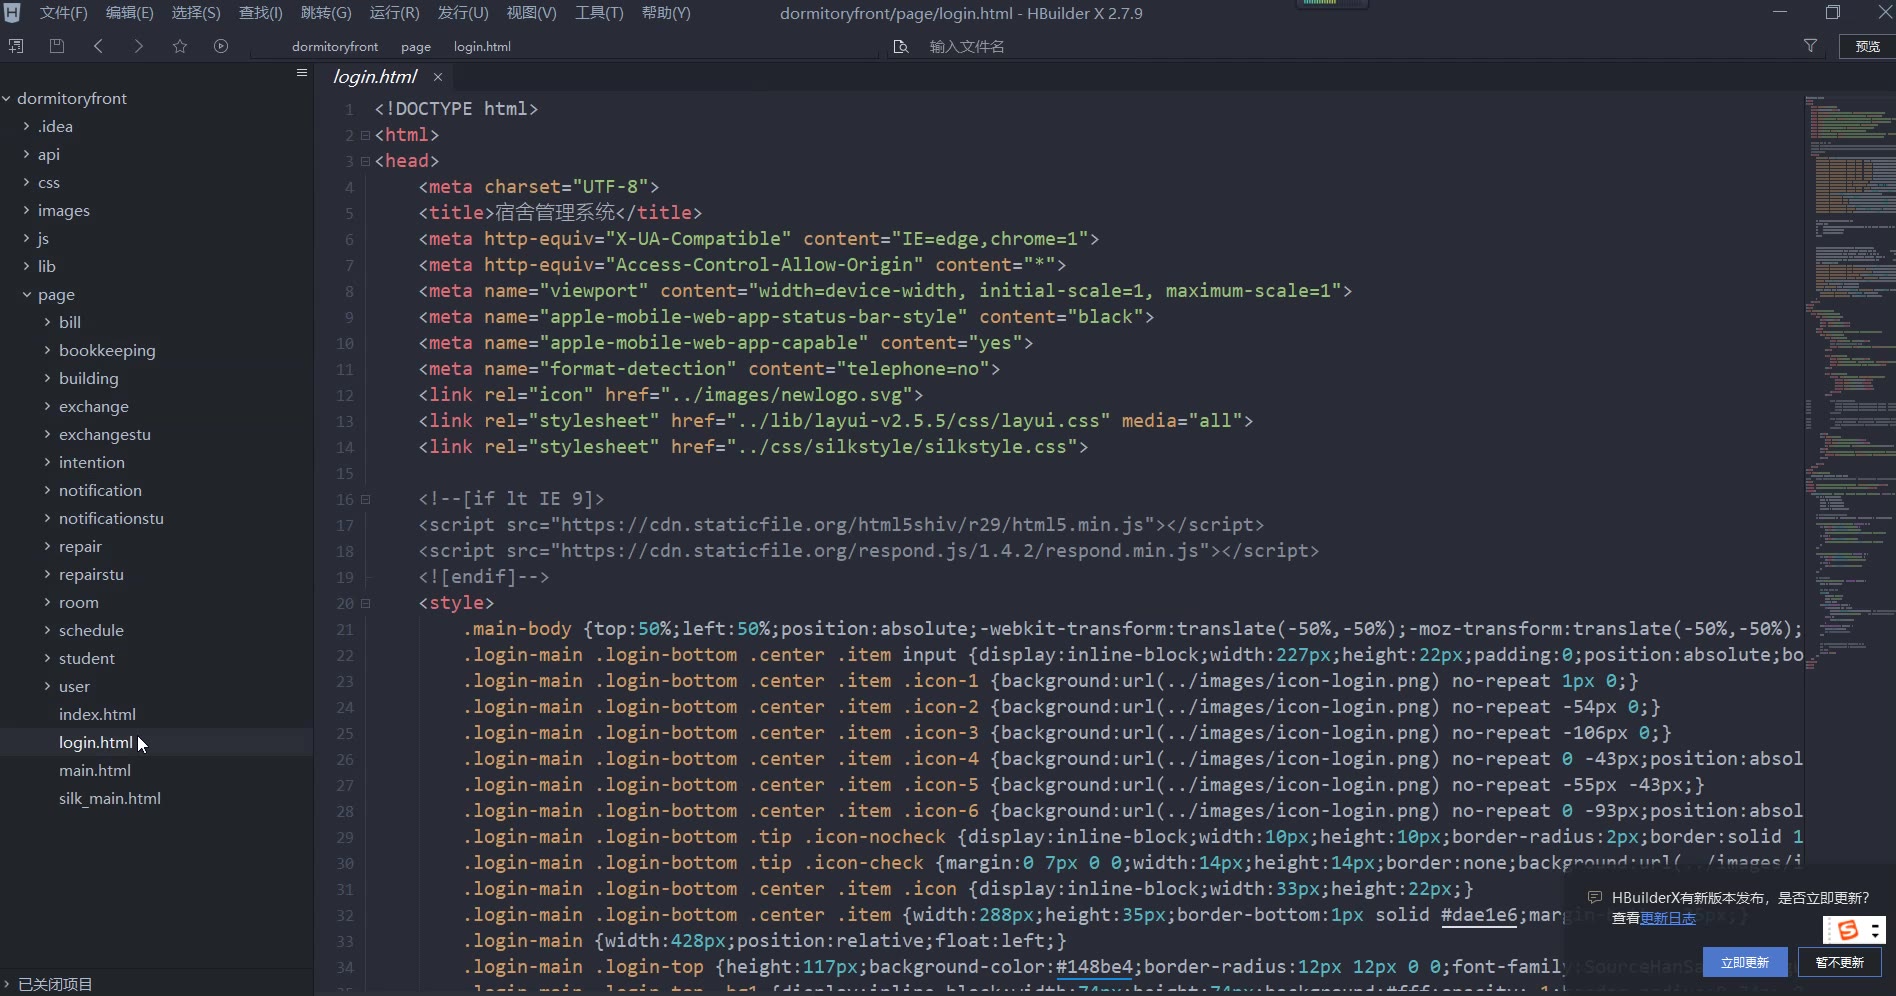The width and height of the screenshot is (1896, 996).
Task: Open the 视图(V) menu
Action: pos(531,13)
